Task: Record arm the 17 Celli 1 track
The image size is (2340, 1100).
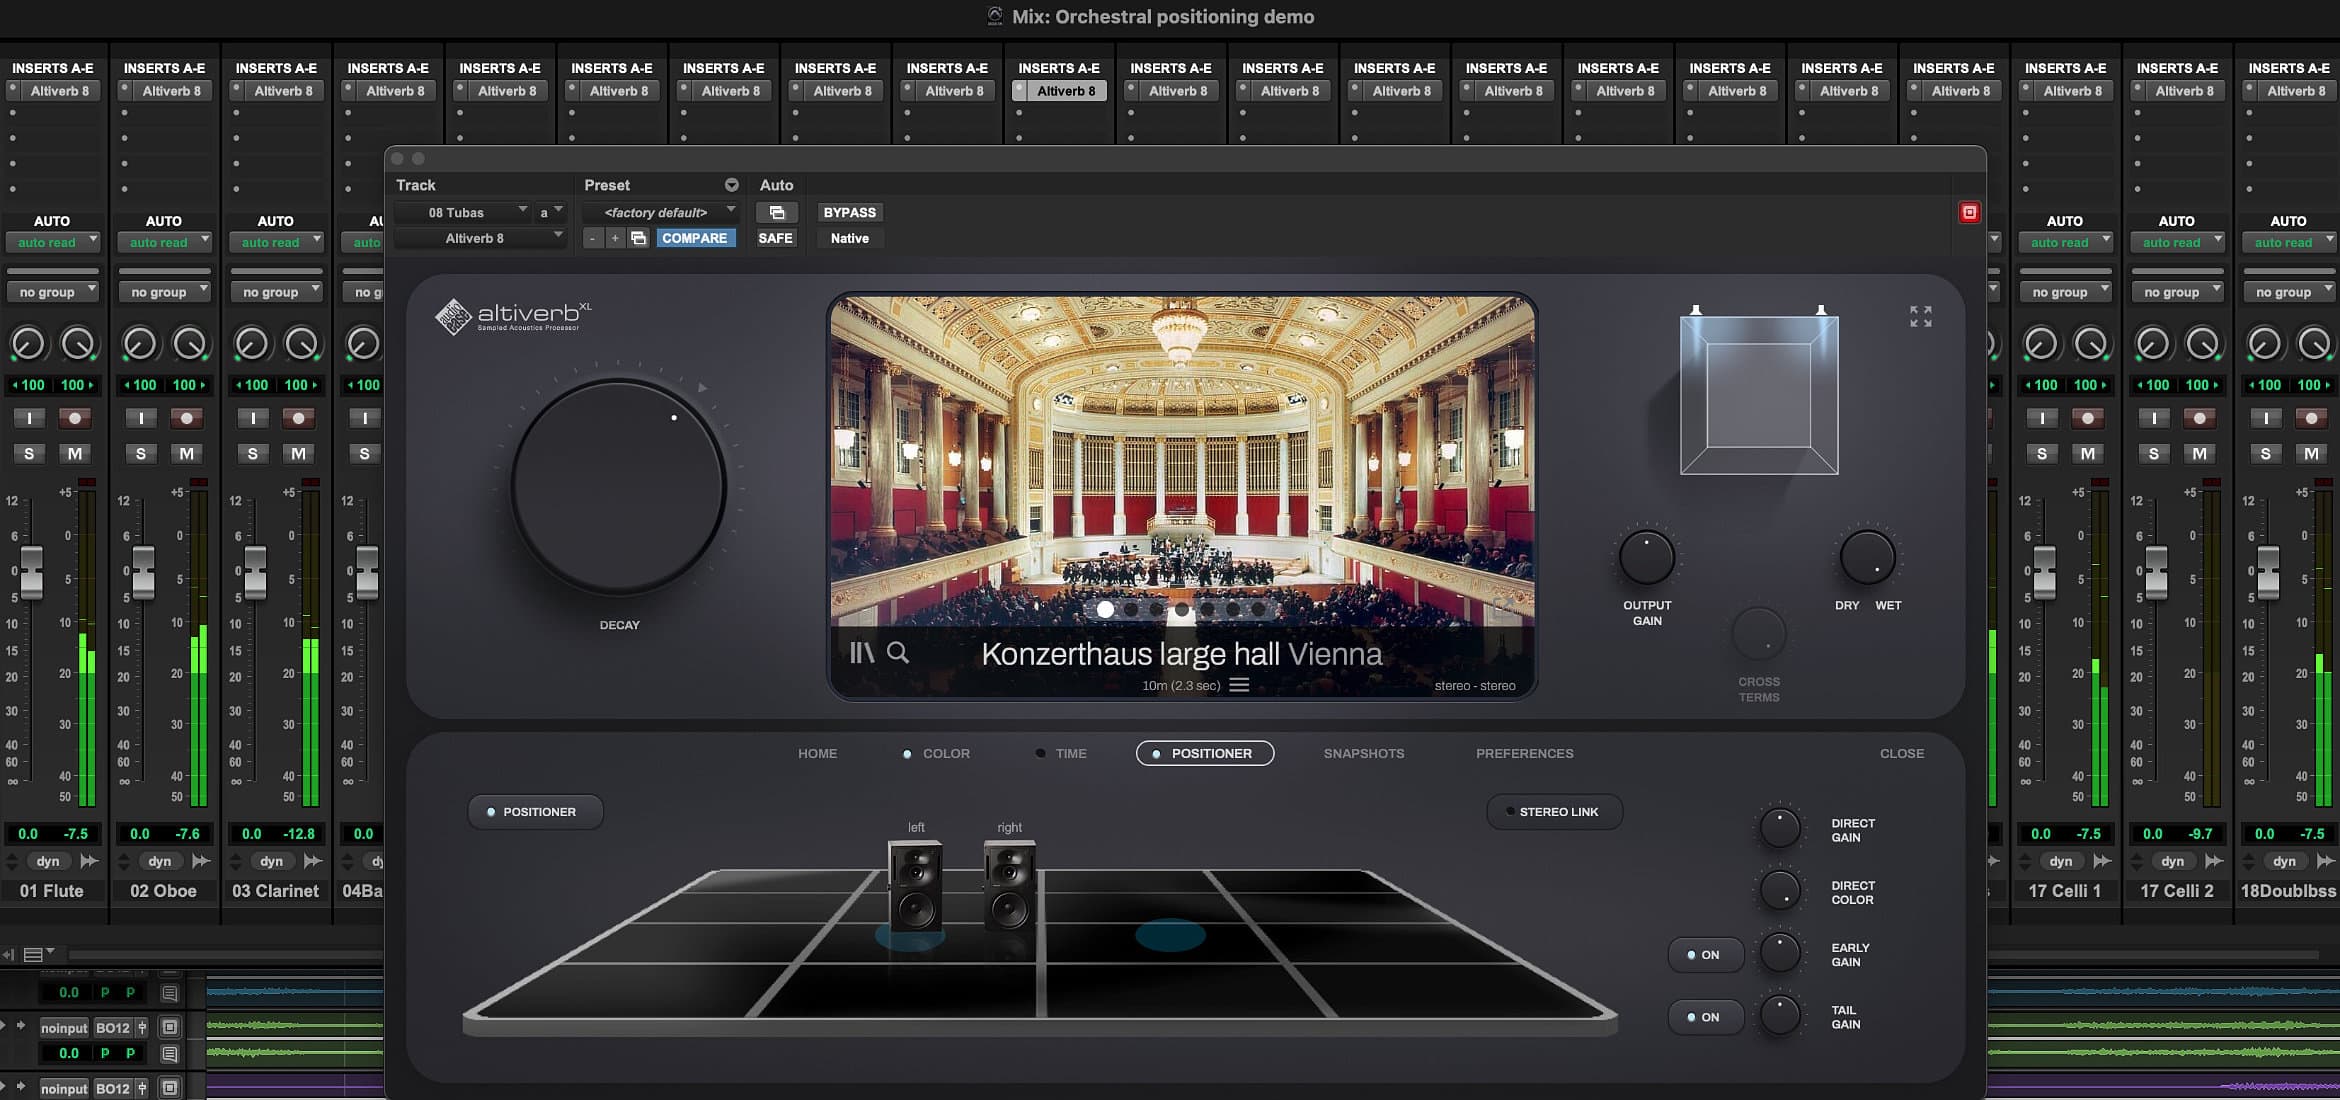Action: [x=2087, y=418]
